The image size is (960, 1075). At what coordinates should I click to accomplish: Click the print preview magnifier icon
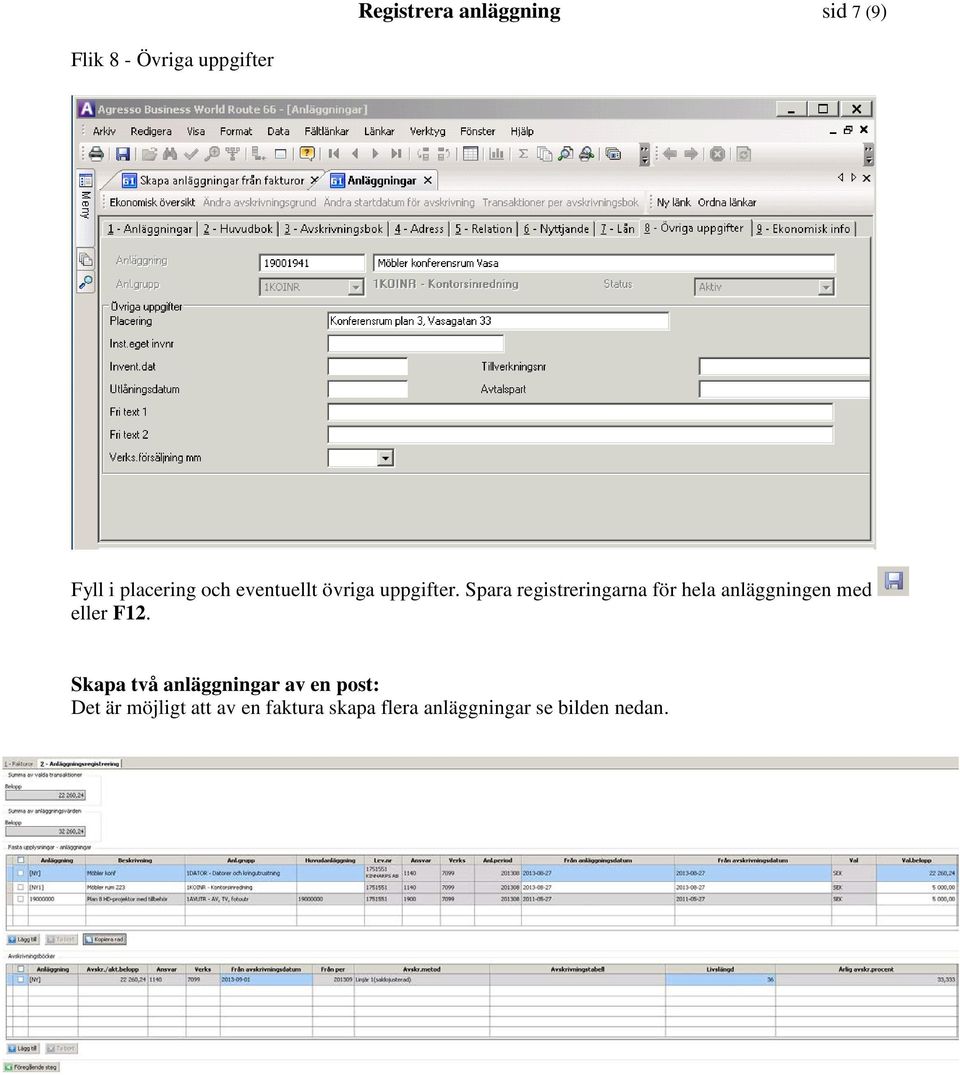point(565,154)
